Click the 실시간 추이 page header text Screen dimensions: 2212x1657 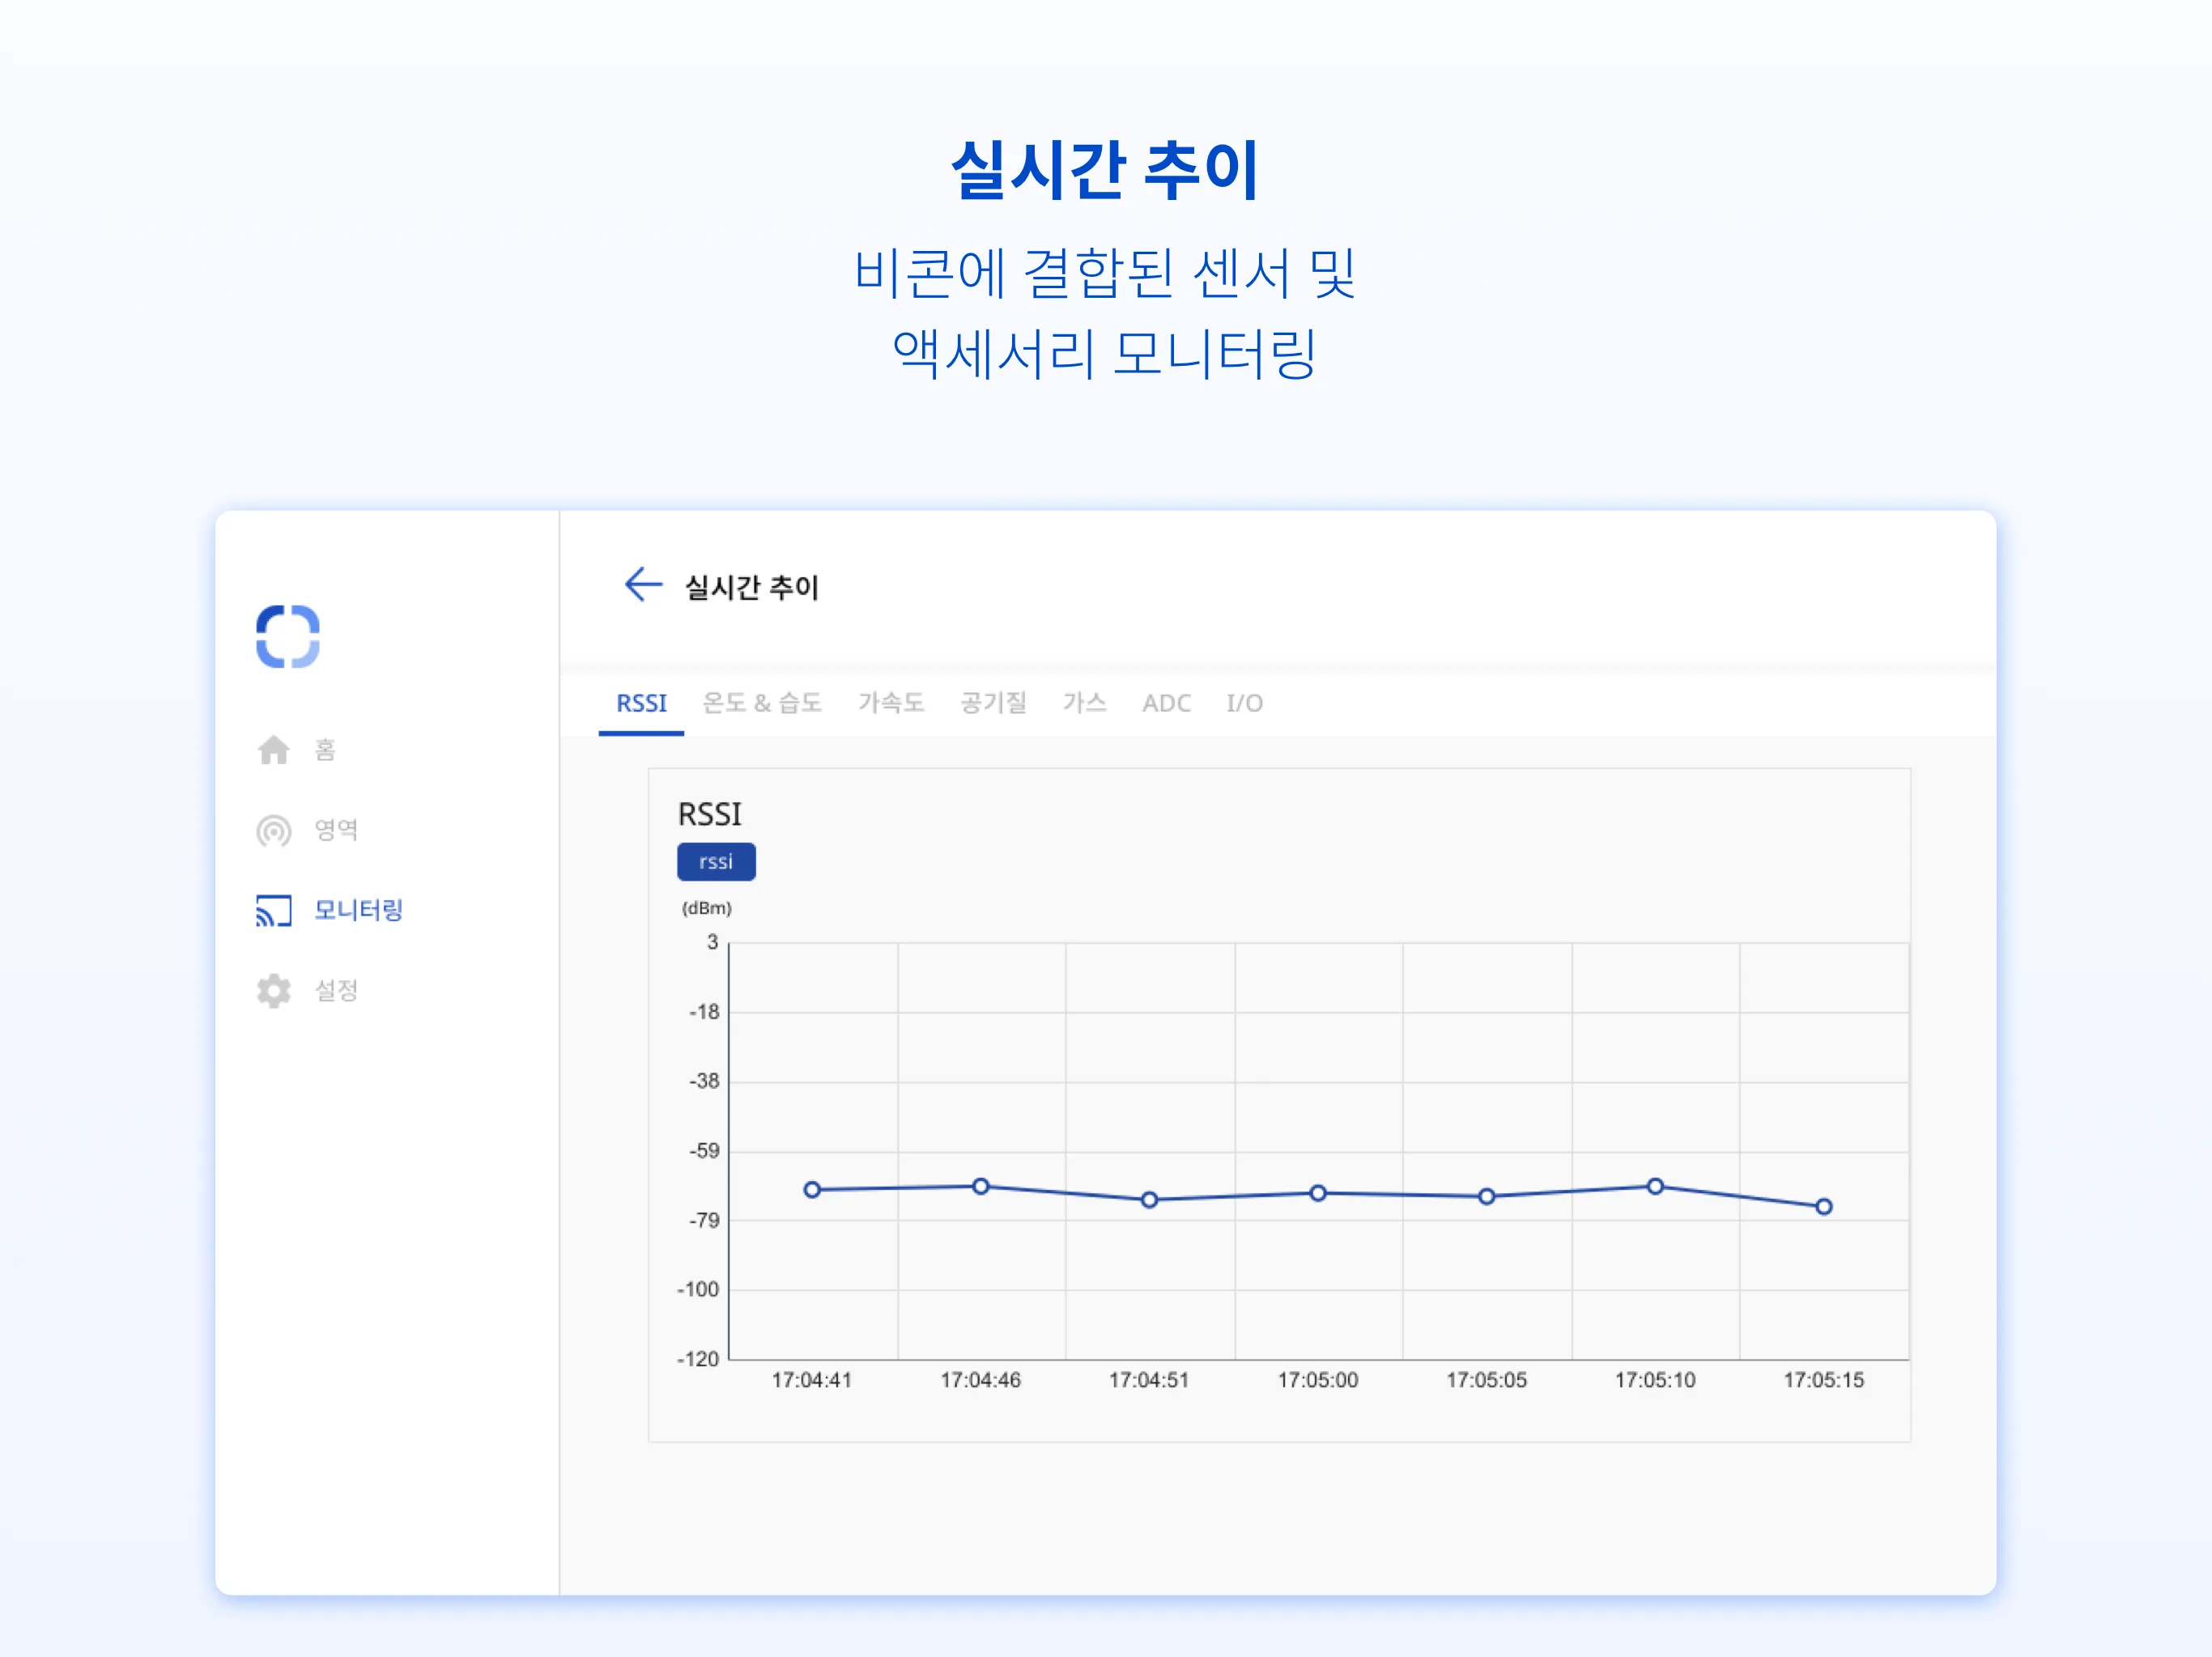[752, 587]
